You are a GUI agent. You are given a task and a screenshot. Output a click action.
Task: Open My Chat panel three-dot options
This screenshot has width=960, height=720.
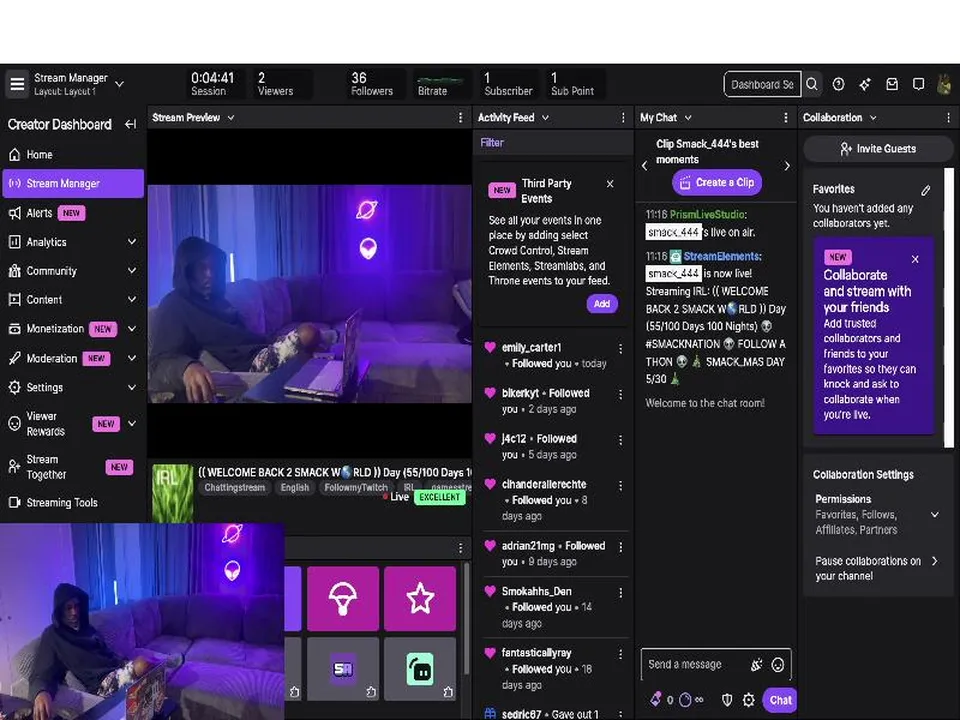pyautogui.click(x=786, y=118)
